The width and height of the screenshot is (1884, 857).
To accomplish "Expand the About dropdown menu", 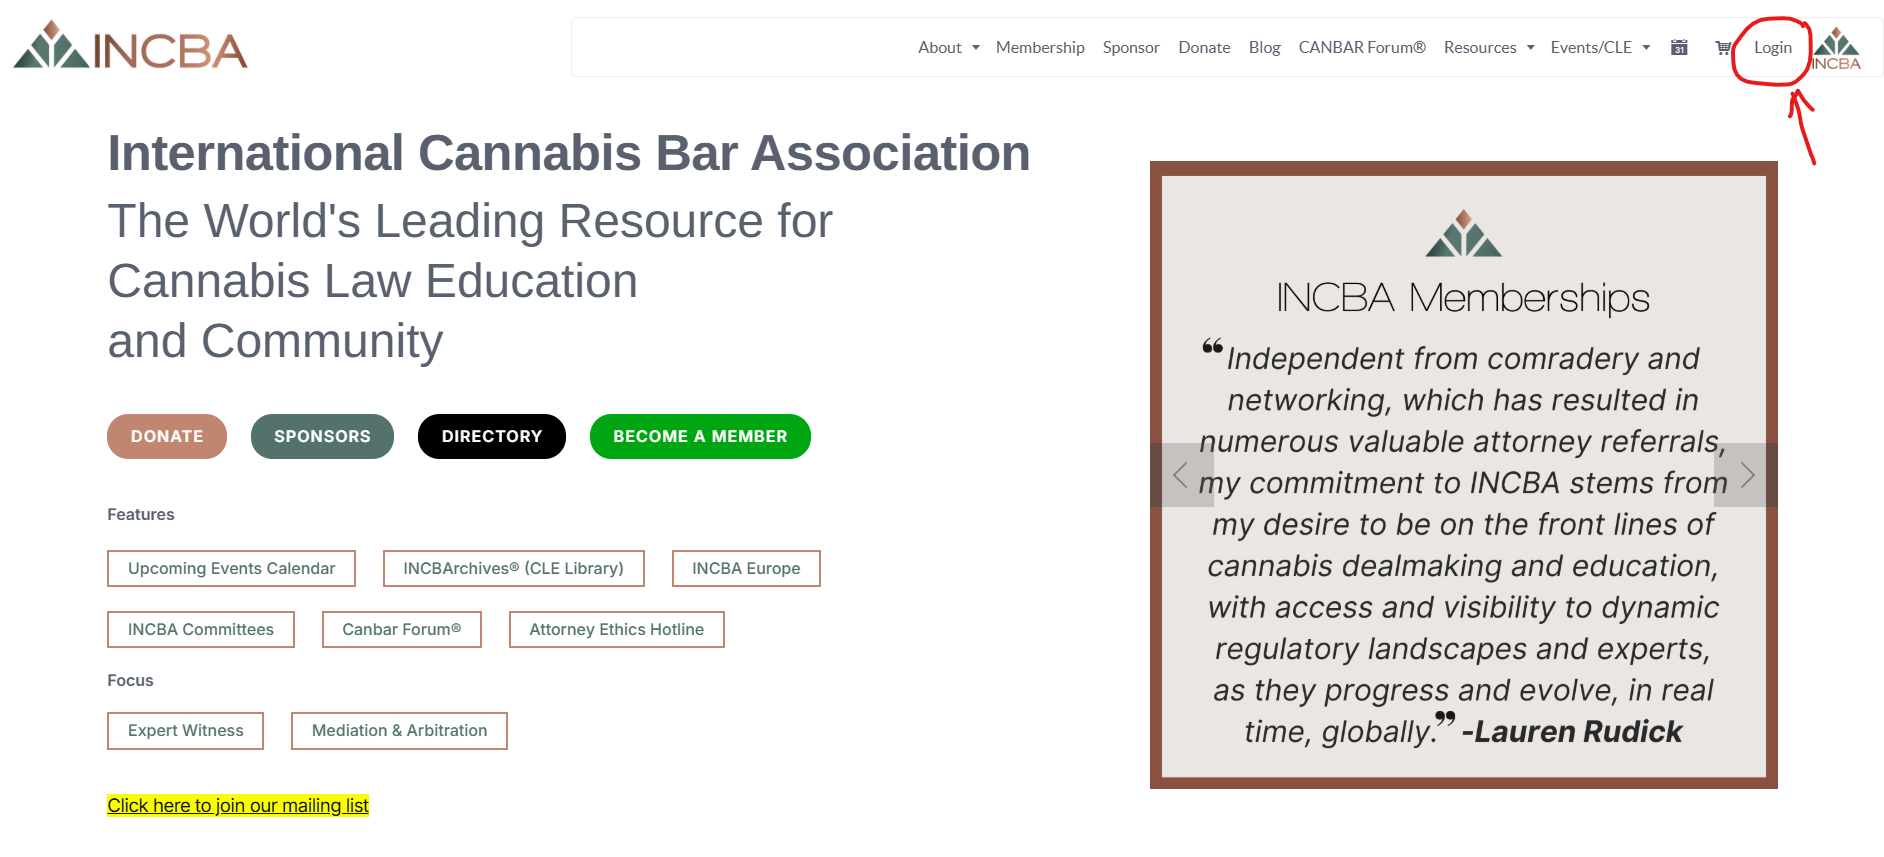I will 948,48.
